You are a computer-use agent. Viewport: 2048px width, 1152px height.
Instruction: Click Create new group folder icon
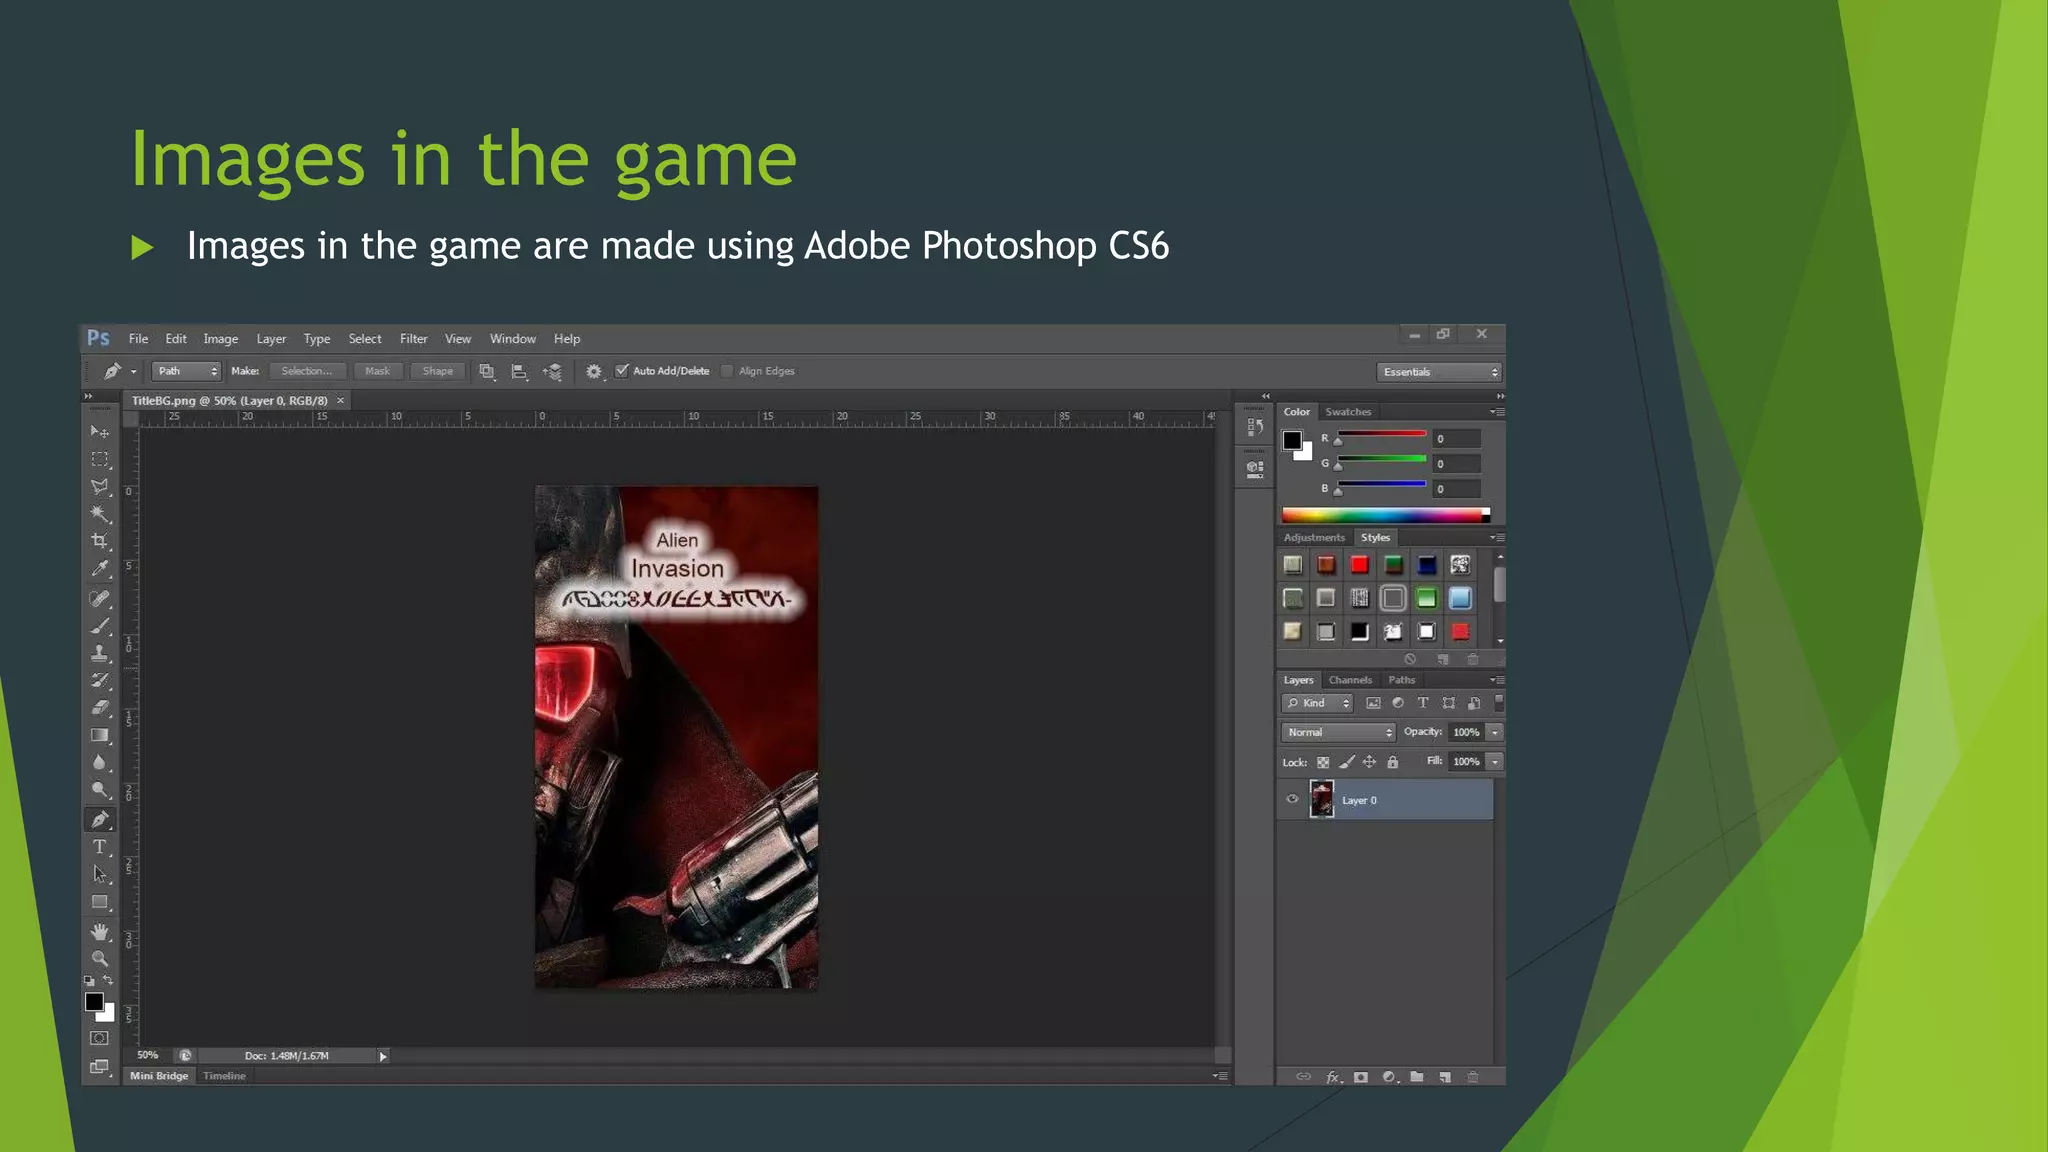click(1417, 1077)
